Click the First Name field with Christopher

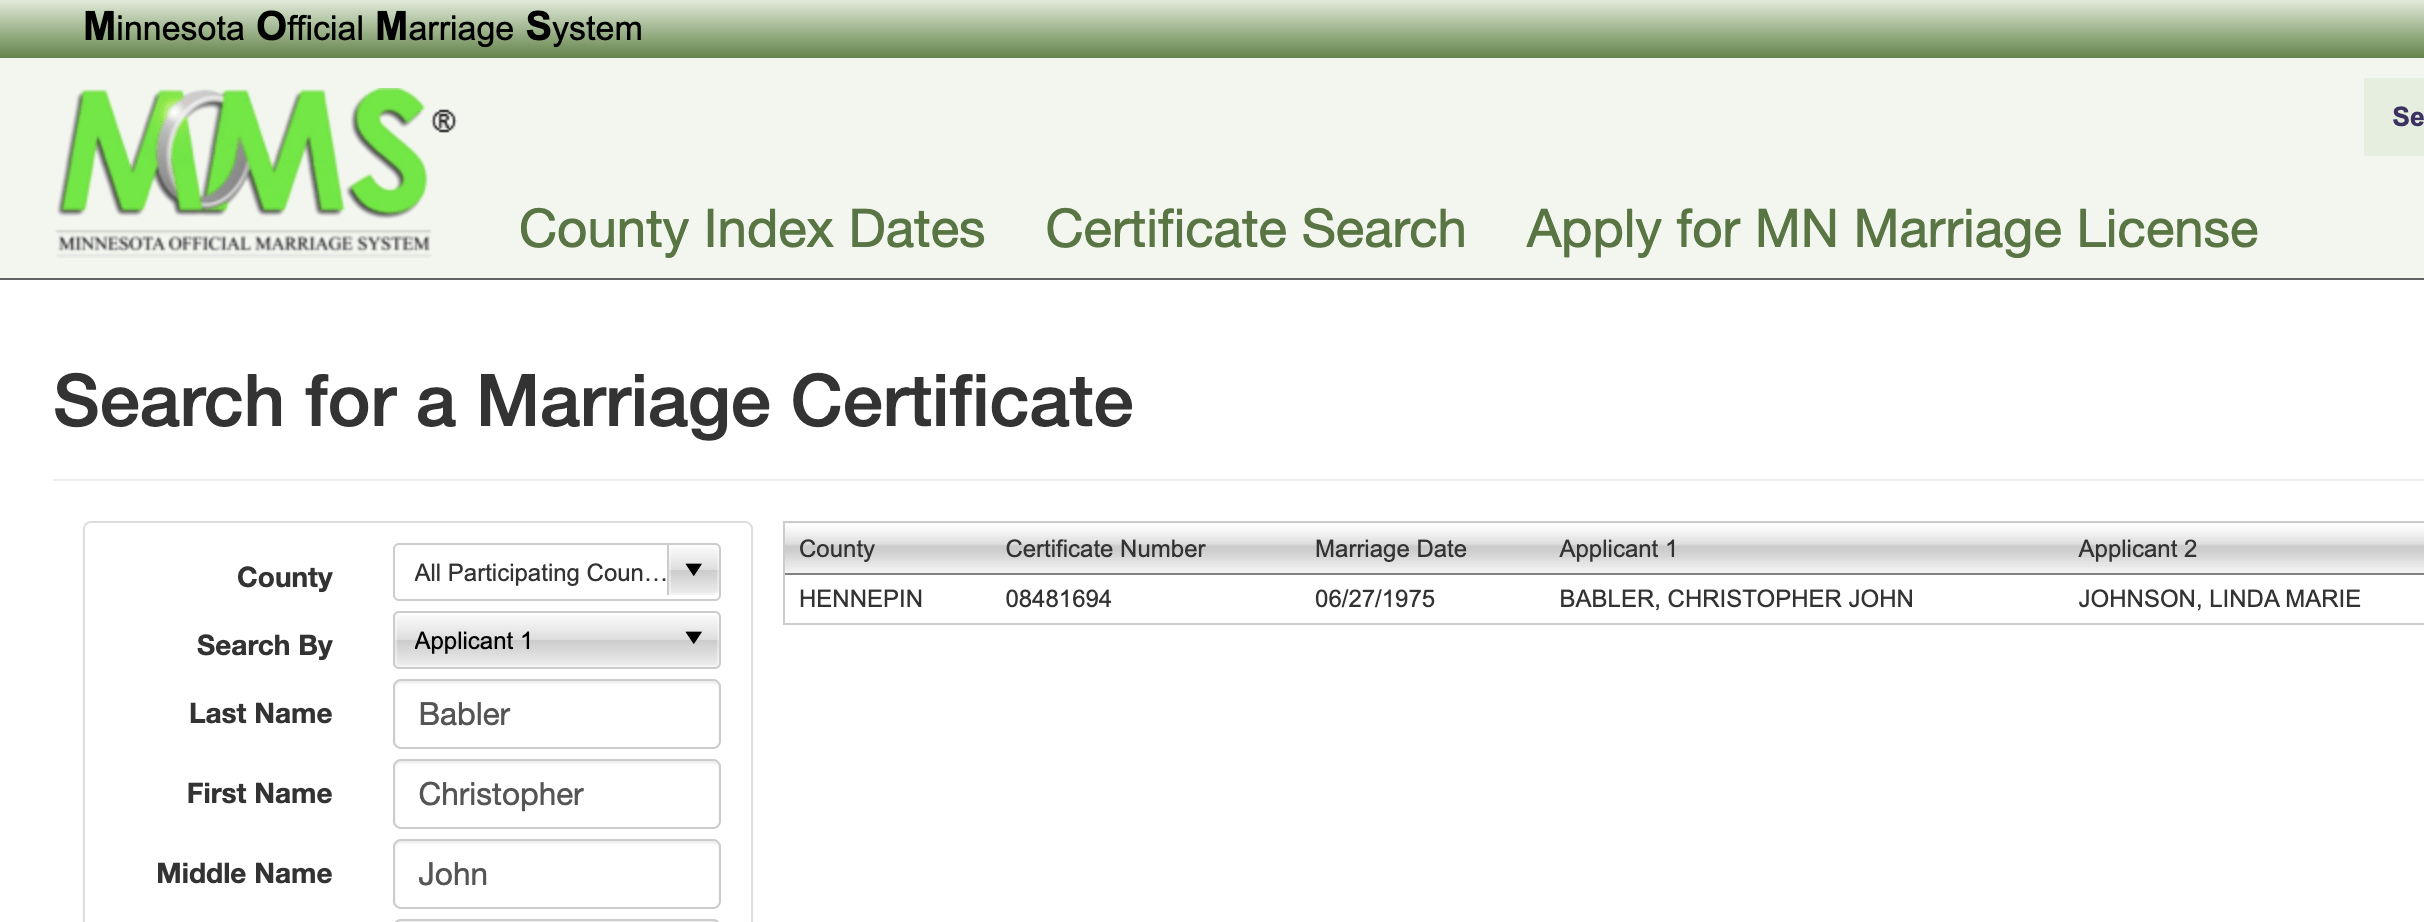pos(556,794)
